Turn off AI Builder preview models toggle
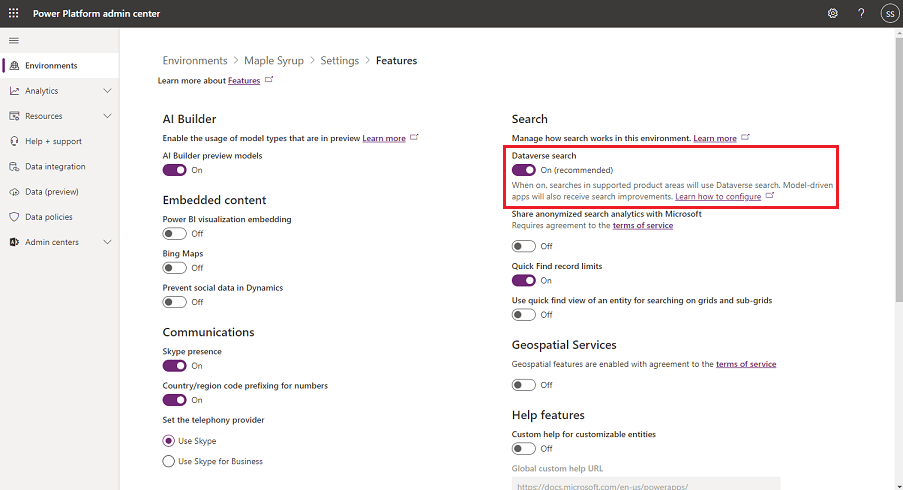The image size is (903, 490). [174, 170]
